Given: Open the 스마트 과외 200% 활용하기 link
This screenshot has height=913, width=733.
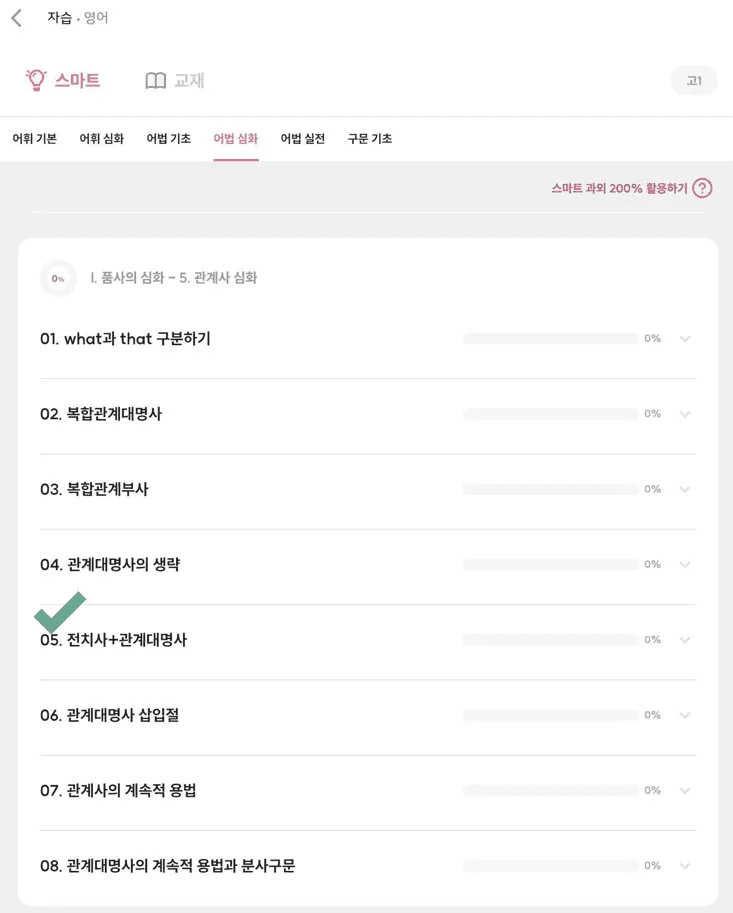Looking at the screenshot, I should coord(619,188).
